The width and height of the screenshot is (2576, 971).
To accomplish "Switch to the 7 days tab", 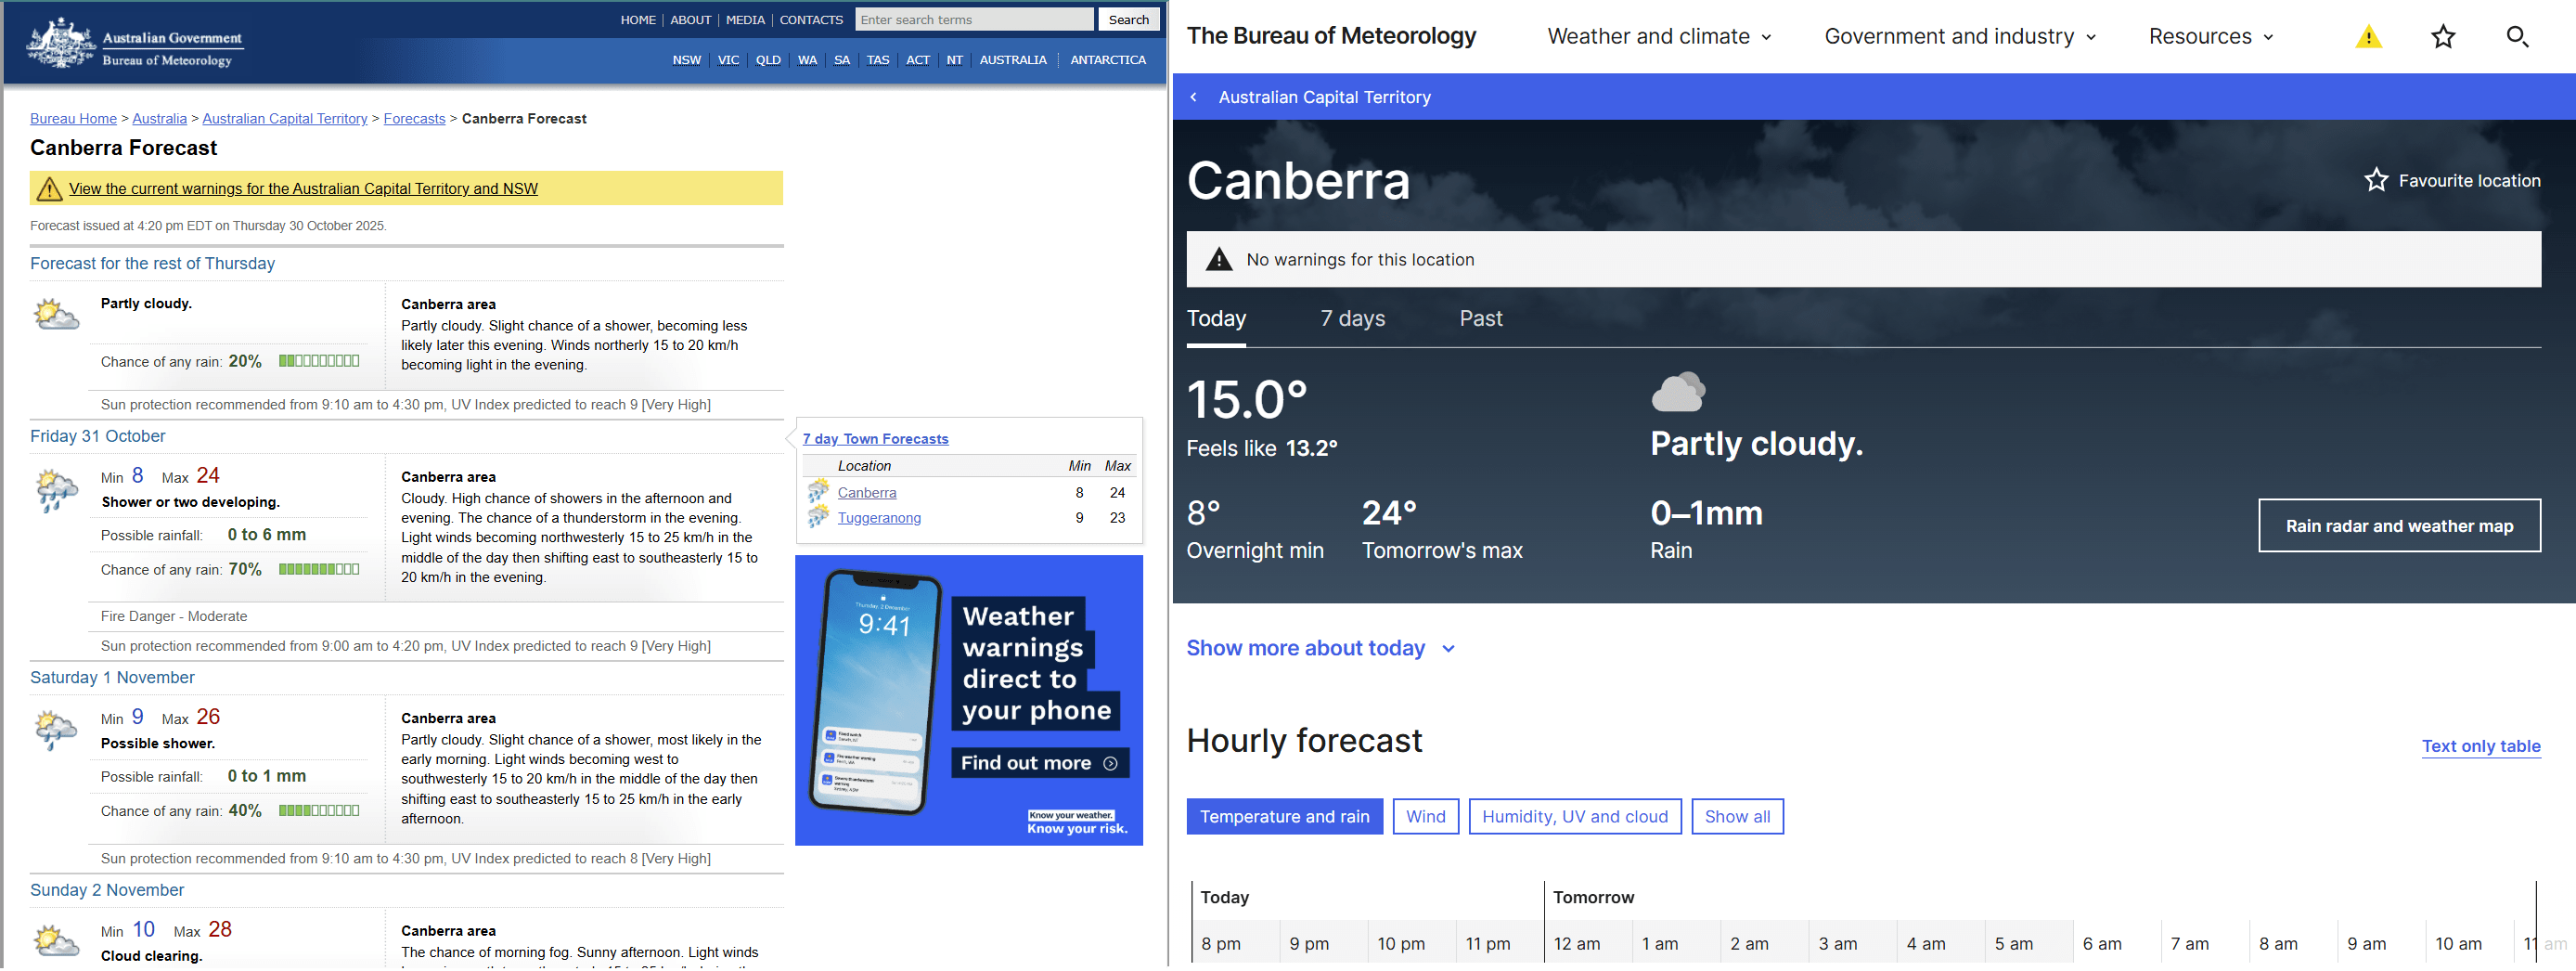I will pyautogui.click(x=1352, y=319).
